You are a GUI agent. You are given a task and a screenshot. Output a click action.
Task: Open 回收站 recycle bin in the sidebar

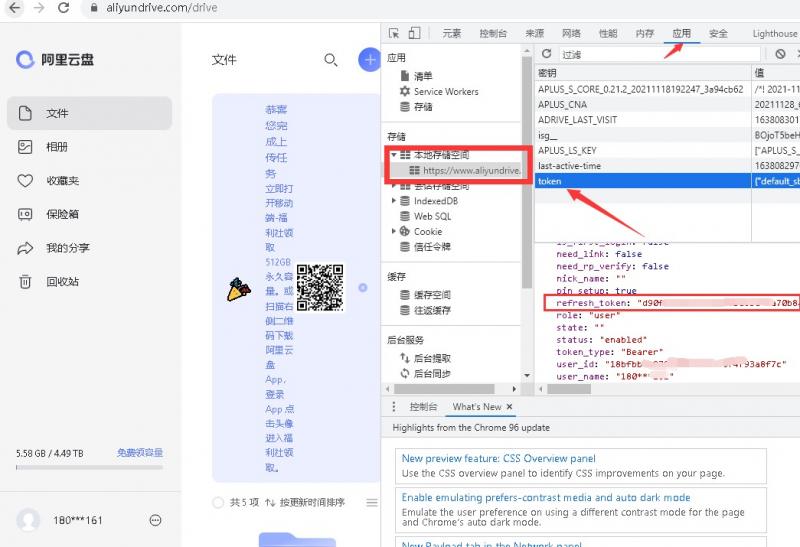point(89,282)
